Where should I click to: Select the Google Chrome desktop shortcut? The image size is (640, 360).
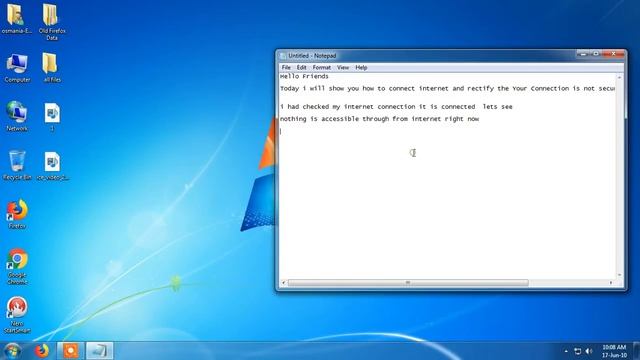(17, 266)
